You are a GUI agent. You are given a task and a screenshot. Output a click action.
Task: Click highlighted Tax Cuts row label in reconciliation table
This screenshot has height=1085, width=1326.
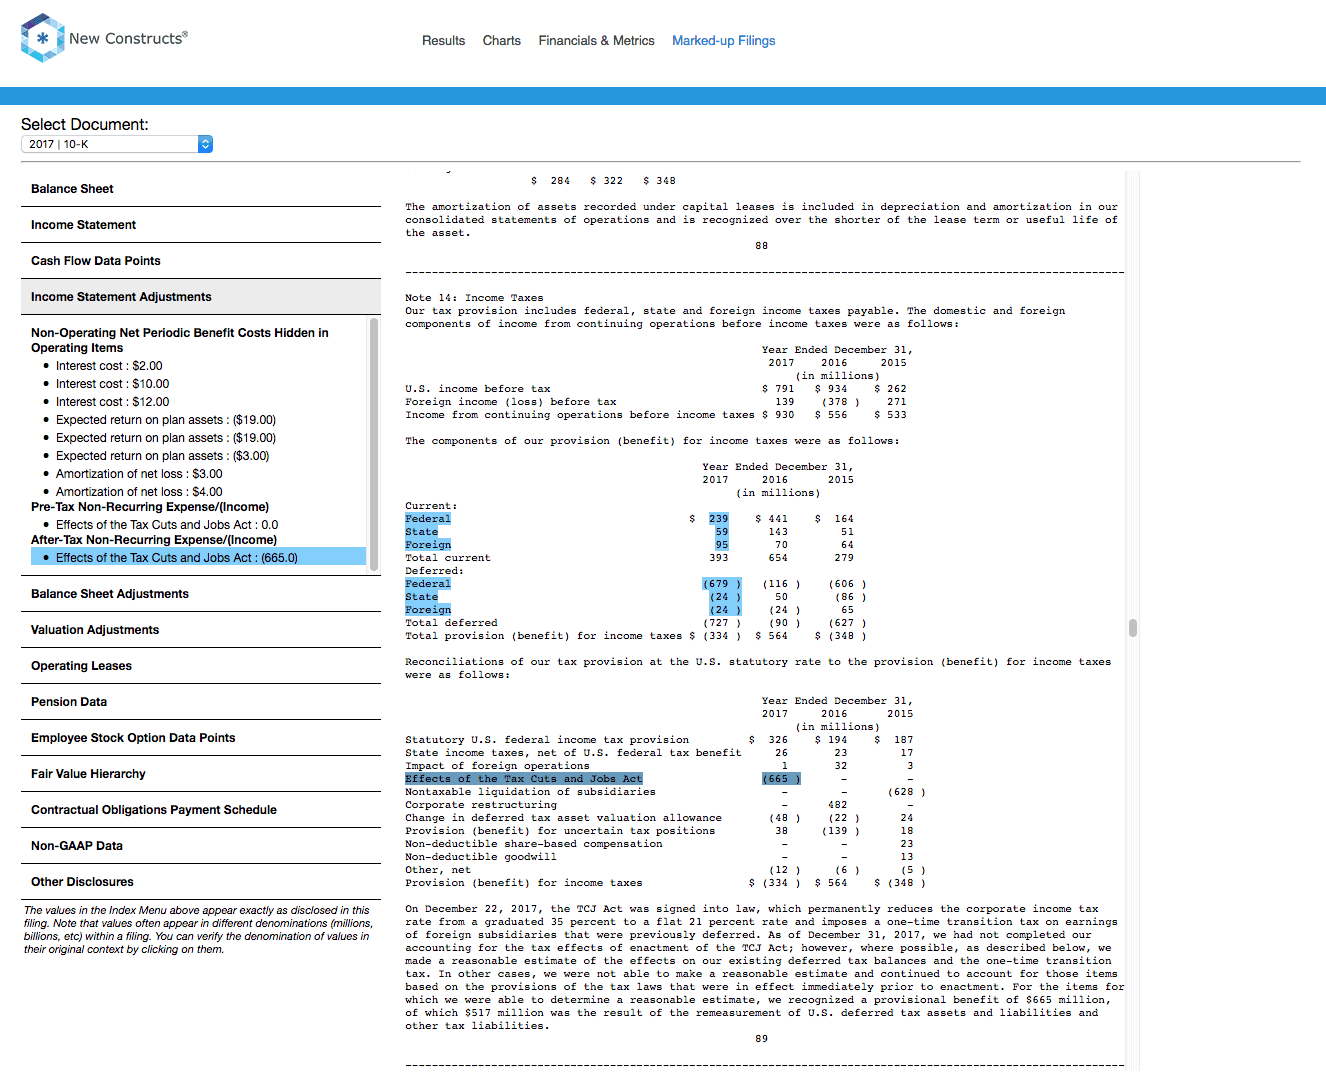524,779
